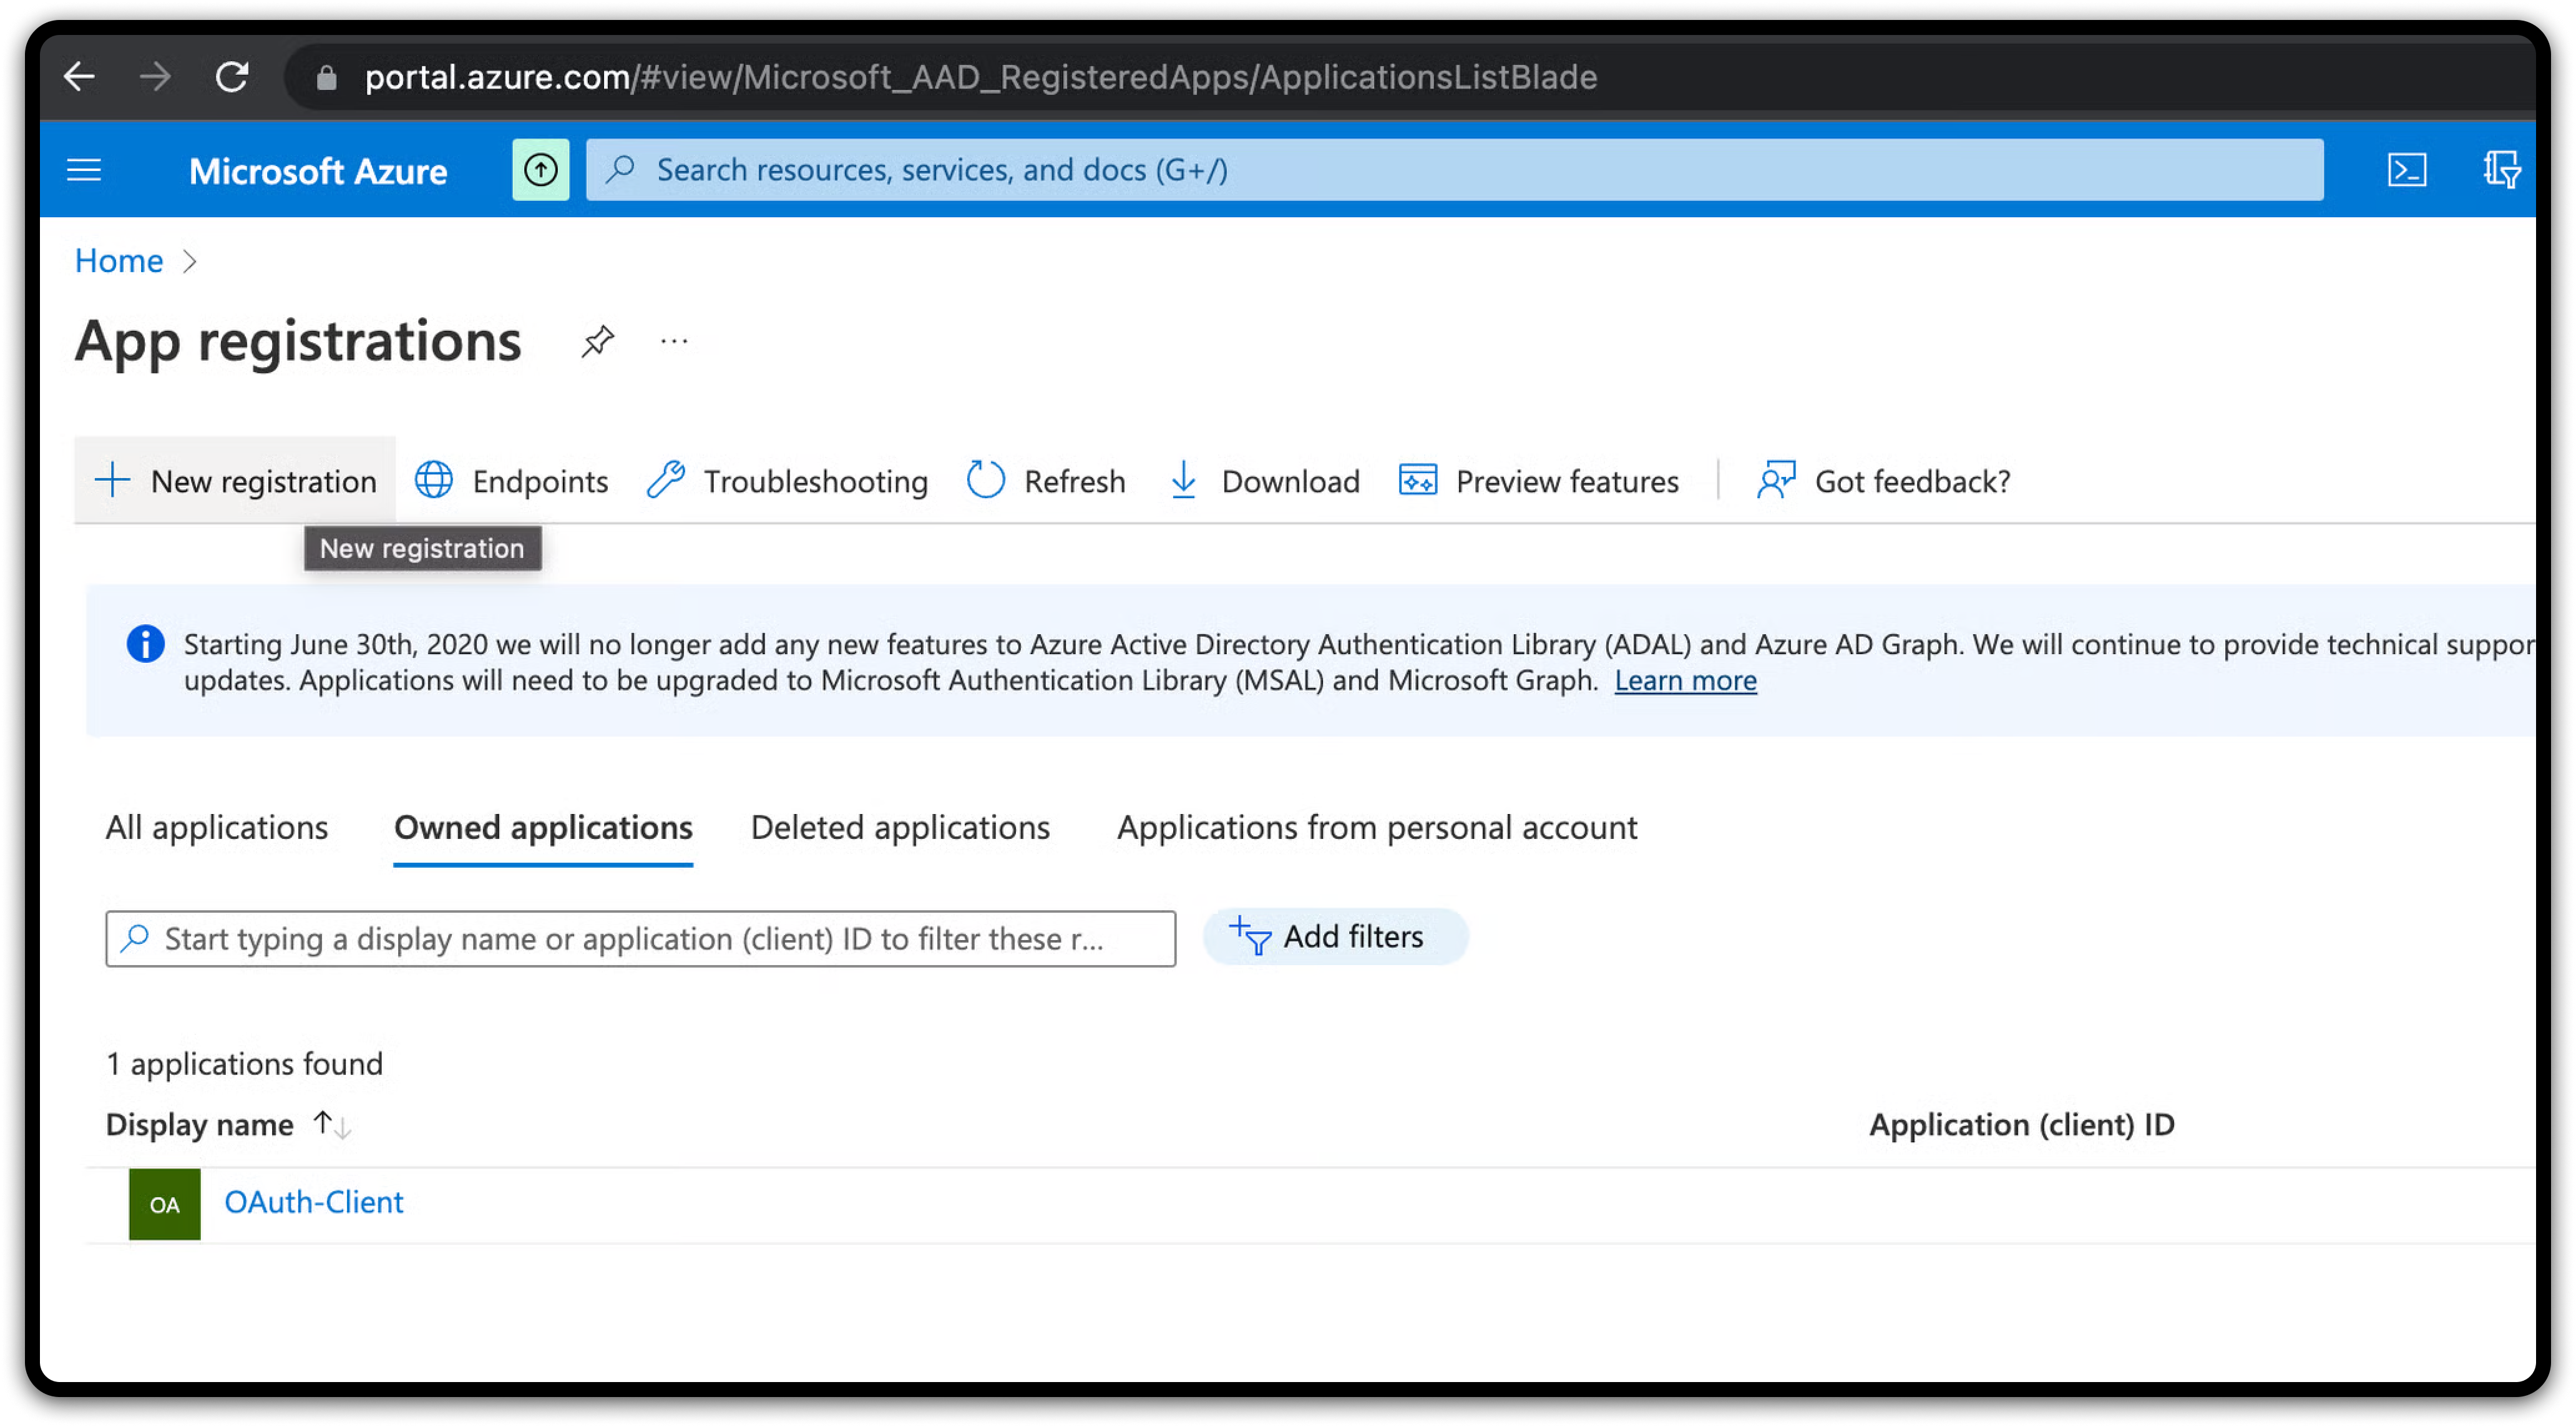Download the applications list
This screenshot has height=1427, width=2576.
1264,481
